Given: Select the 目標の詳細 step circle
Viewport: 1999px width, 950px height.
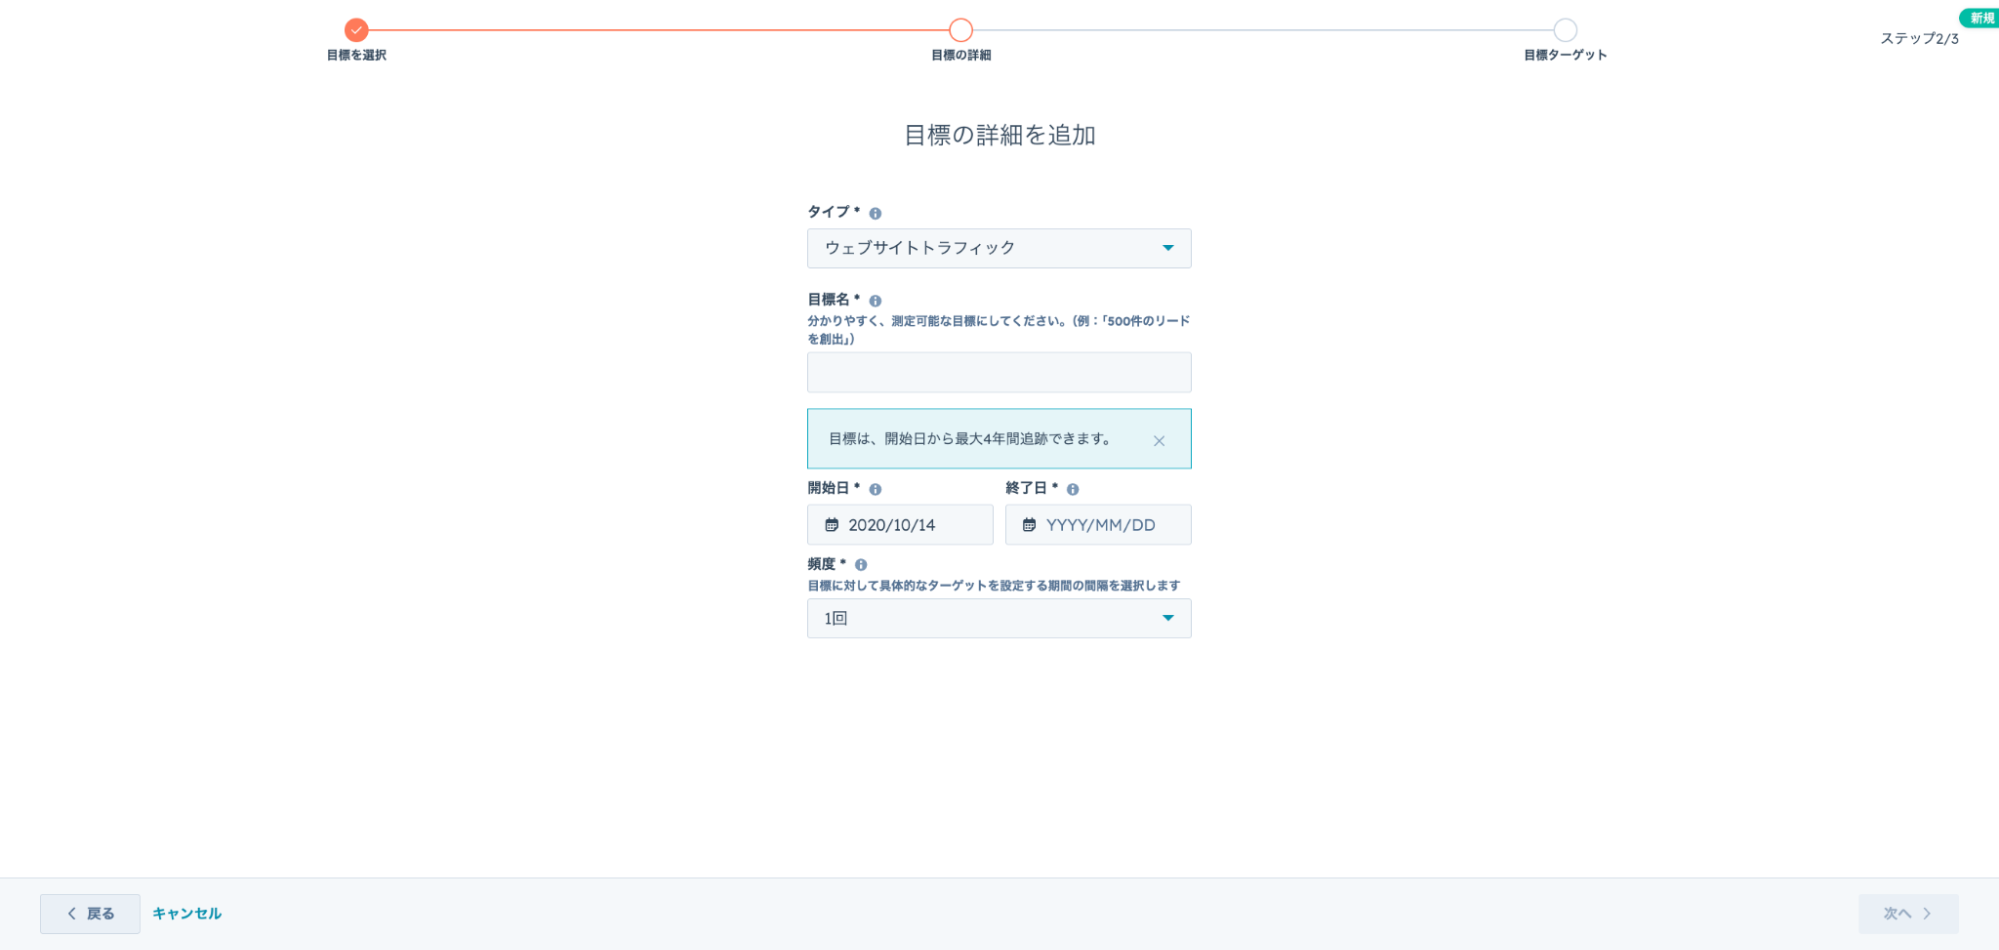Looking at the screenshot, I should (x=960, y=30).
